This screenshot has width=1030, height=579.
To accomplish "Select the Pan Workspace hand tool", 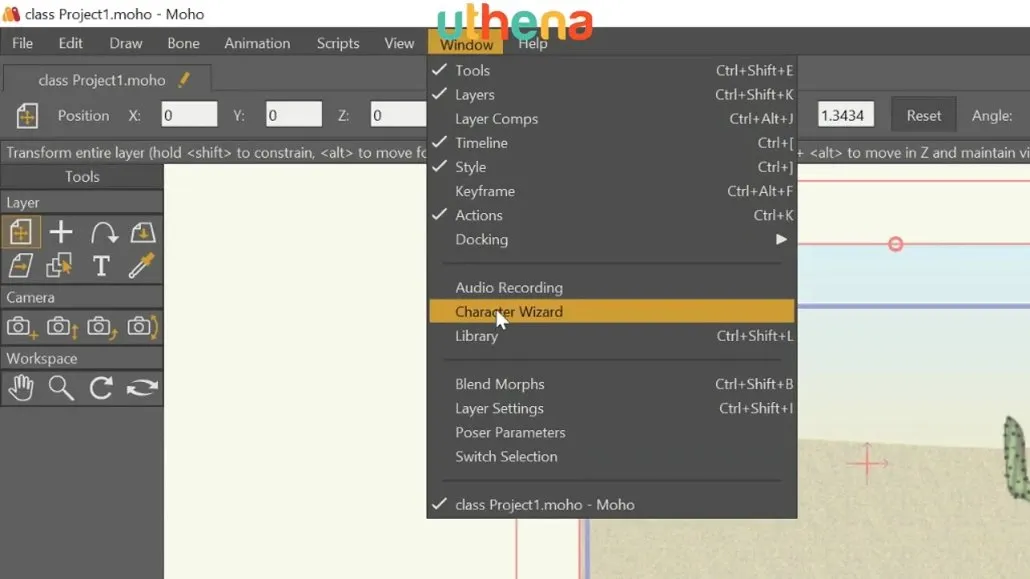I will (x=21, y=388).
